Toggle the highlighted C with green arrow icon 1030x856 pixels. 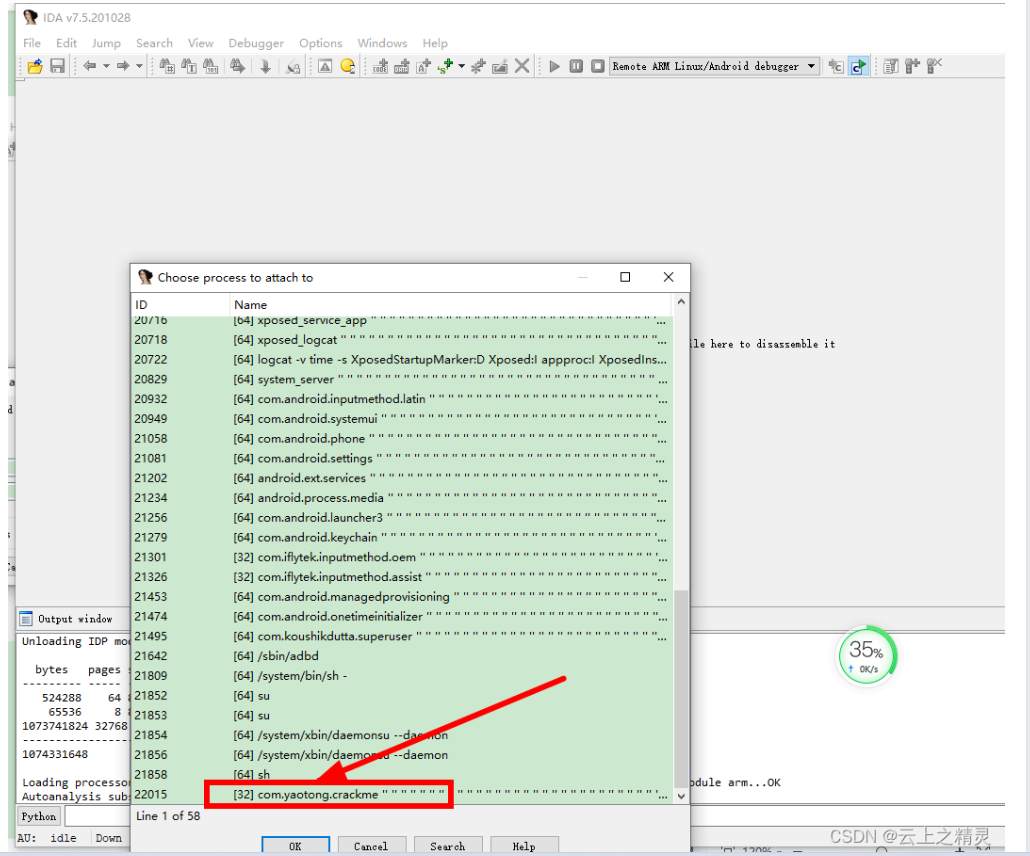[x=858, y=66]
